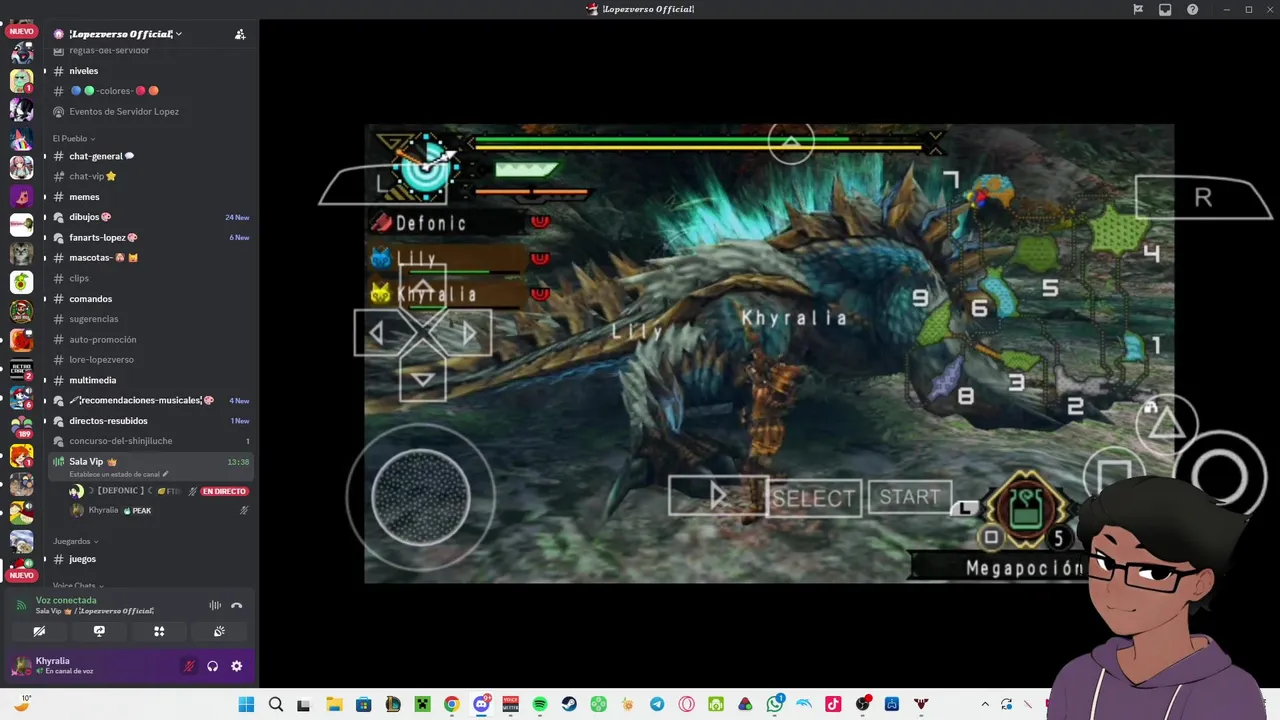The width and height of the screenshot is (1280, 720).
Task: Open Telegram from the taskbar
Action: click(657, 704)
